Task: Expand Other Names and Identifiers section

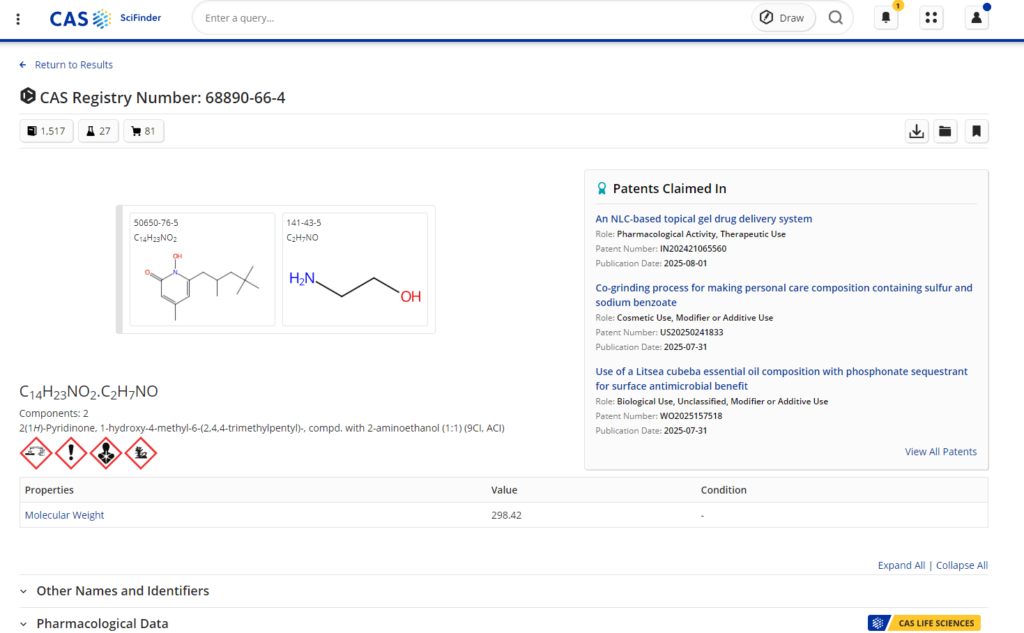Action: tap(122, 591)
